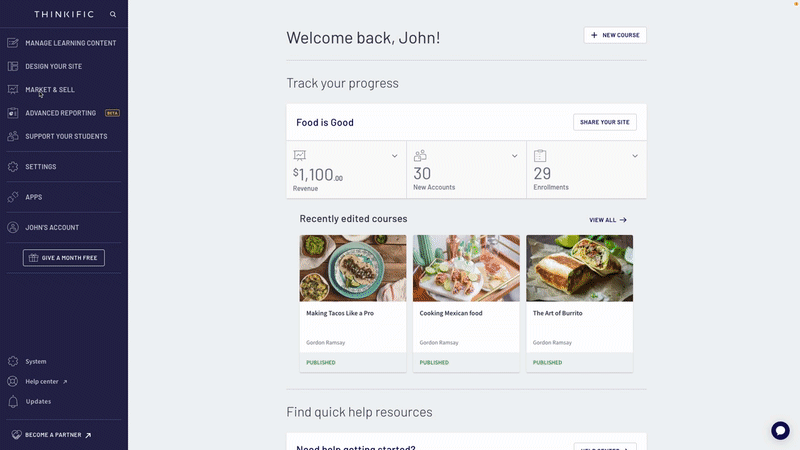Expand the Revenue card dropdown chevron
This screenshot has height=450, width=800.
point(394,156)
